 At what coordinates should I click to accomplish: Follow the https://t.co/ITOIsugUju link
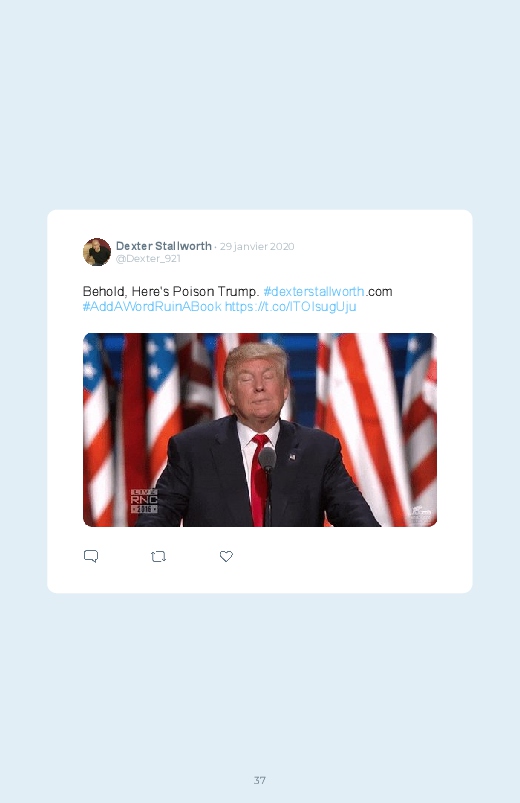pyautogui.click(x=290, y=307)
